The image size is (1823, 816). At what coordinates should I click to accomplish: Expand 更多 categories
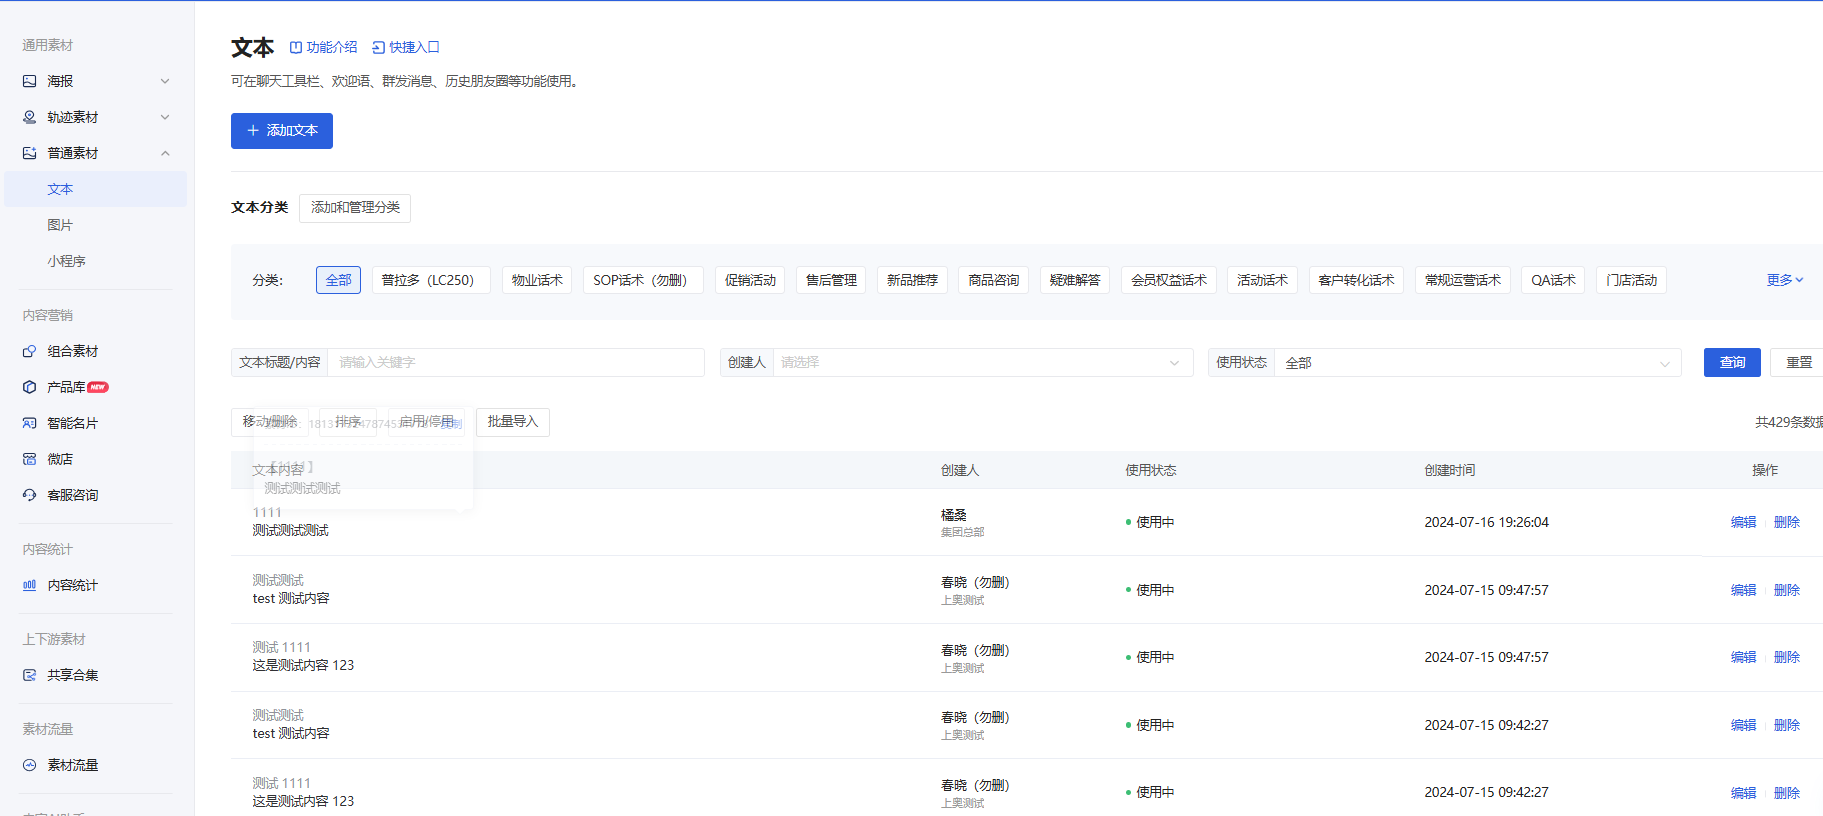[1785, 280]
